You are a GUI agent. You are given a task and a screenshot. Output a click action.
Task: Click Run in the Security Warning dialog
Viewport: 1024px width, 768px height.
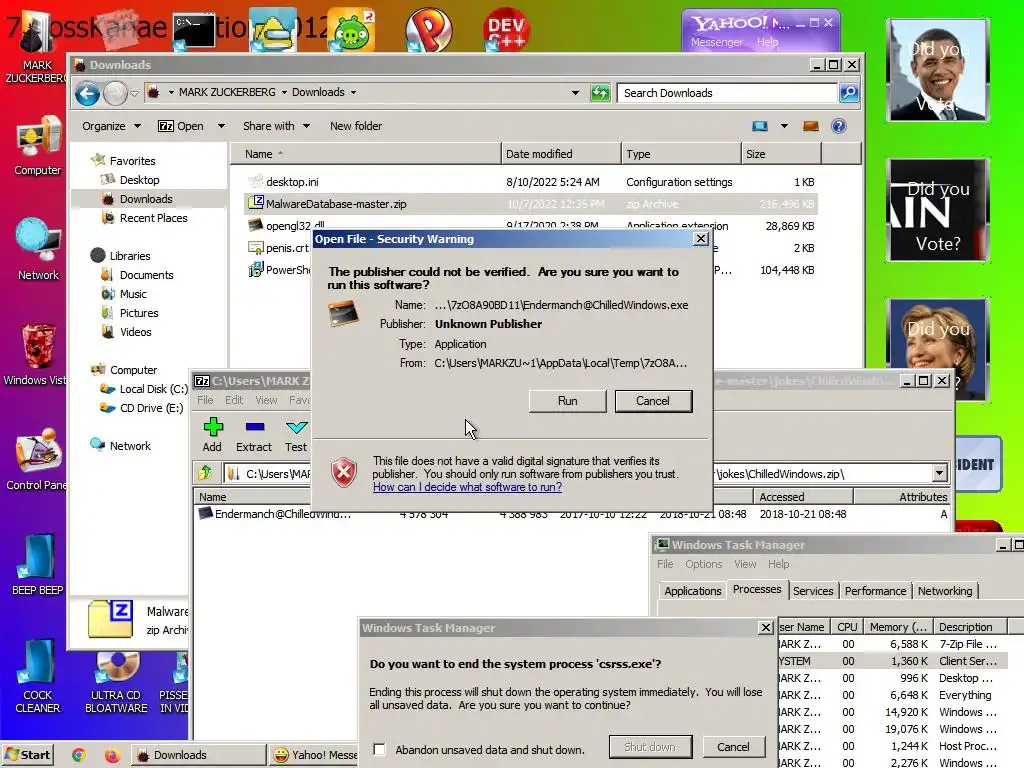567,401
